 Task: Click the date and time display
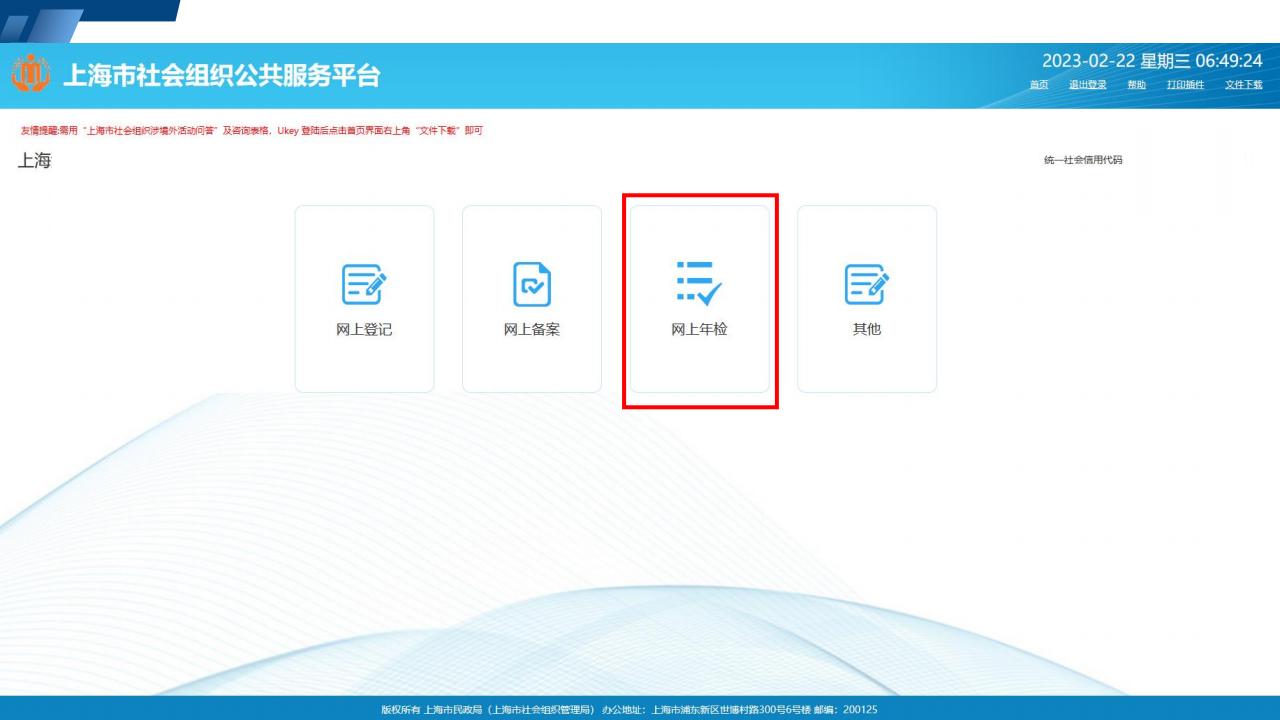[x=1152, y=62]
